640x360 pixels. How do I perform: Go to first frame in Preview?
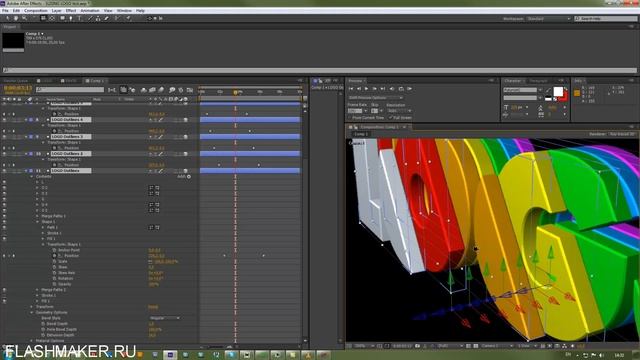(x=351, y=89)
